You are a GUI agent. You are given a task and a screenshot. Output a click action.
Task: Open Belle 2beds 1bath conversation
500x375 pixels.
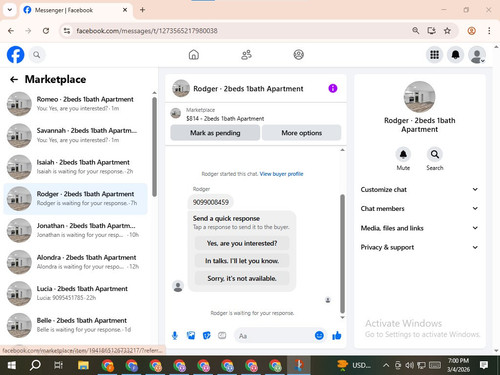tap(76, 325)
